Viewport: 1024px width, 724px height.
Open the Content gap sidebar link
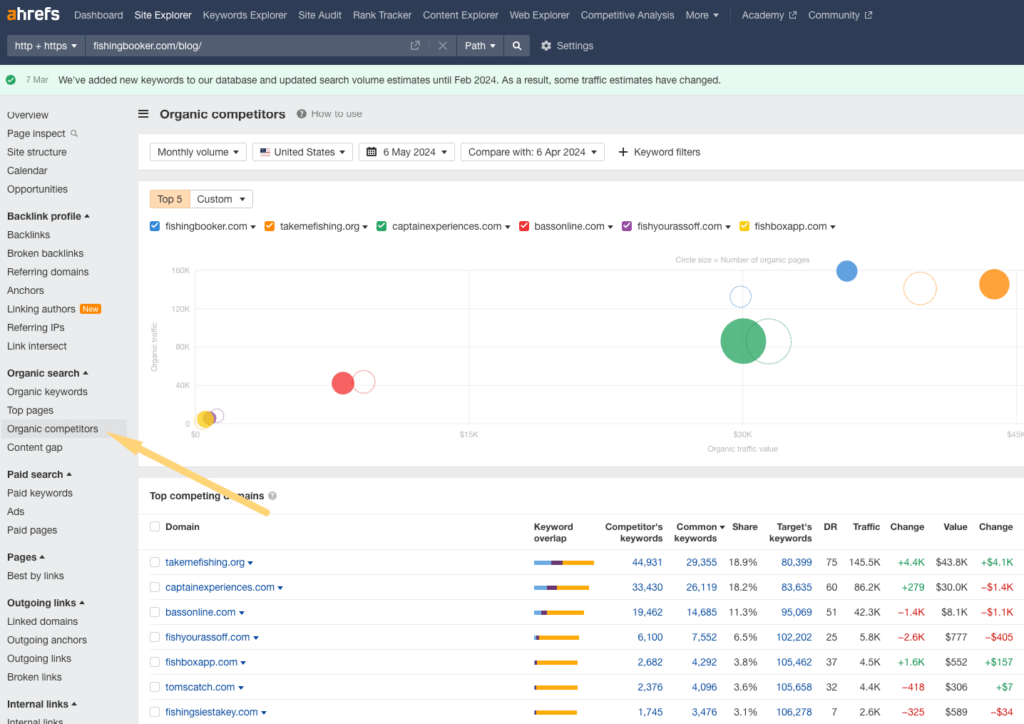[35, 448]
